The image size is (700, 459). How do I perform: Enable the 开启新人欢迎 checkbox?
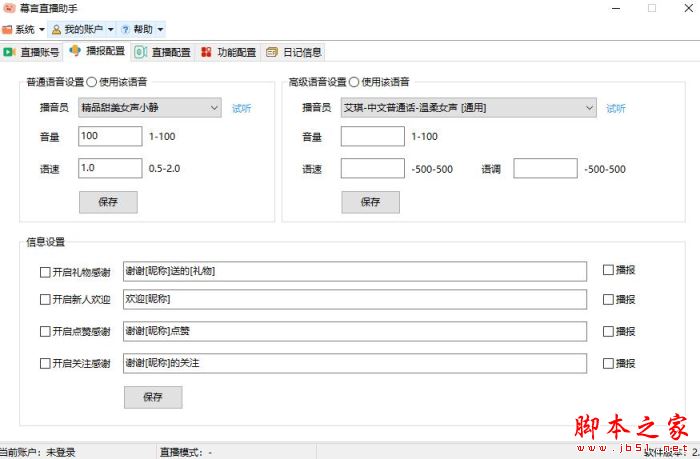45,300
